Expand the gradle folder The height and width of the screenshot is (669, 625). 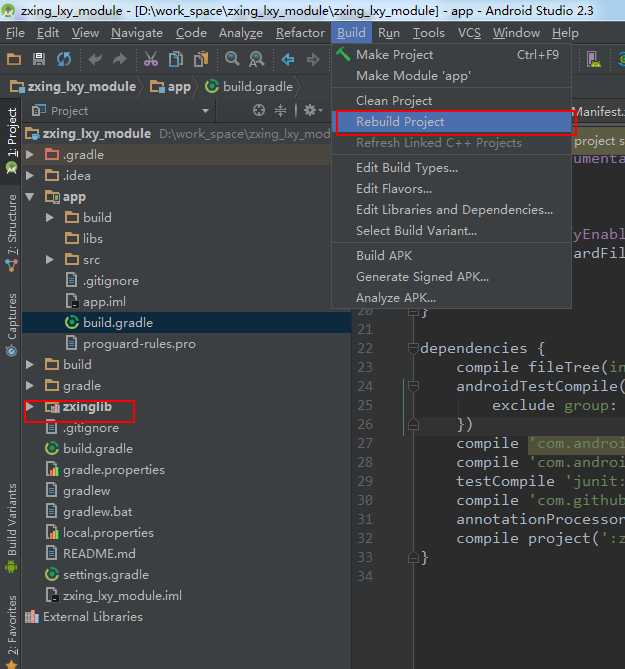tap(30, 385)
